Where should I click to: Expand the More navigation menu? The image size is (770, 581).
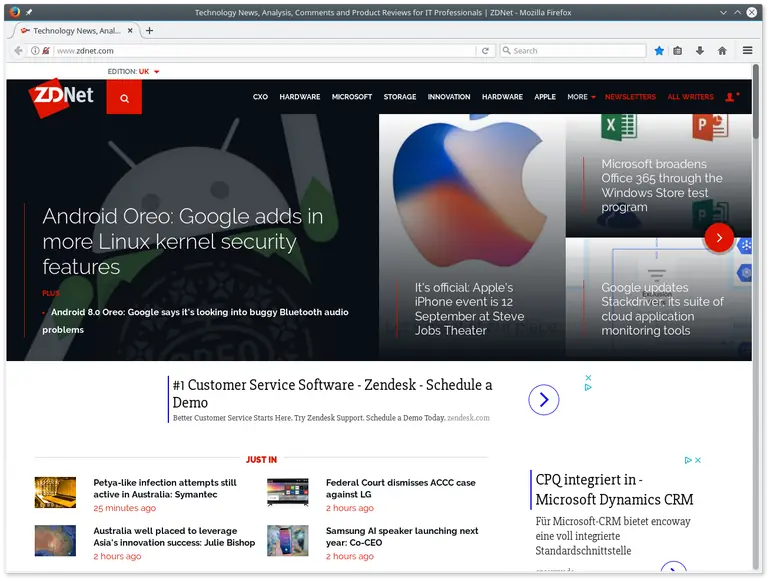point(581,97)
